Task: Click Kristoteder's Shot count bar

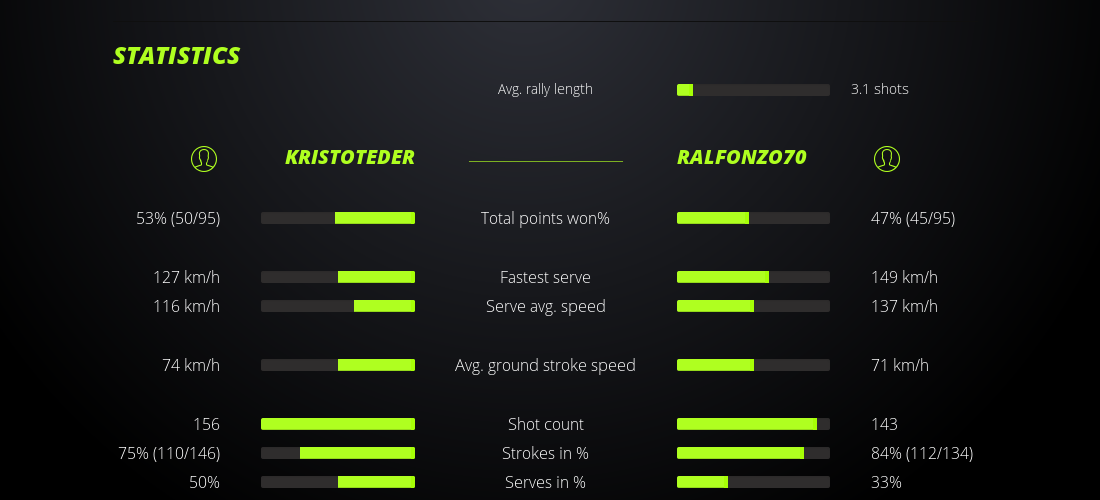Action: [338, 424]
